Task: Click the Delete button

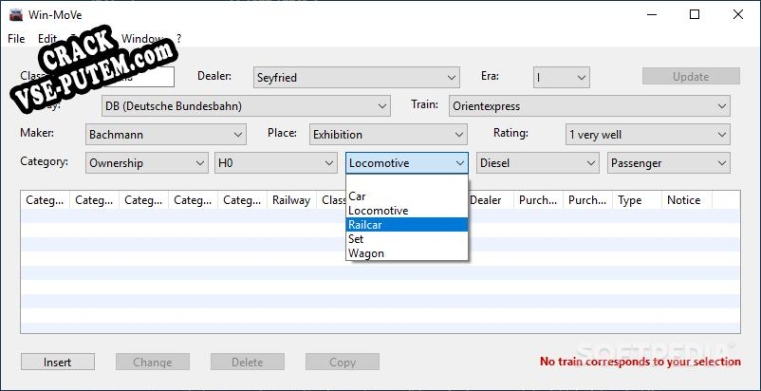Action: [248, 362]
